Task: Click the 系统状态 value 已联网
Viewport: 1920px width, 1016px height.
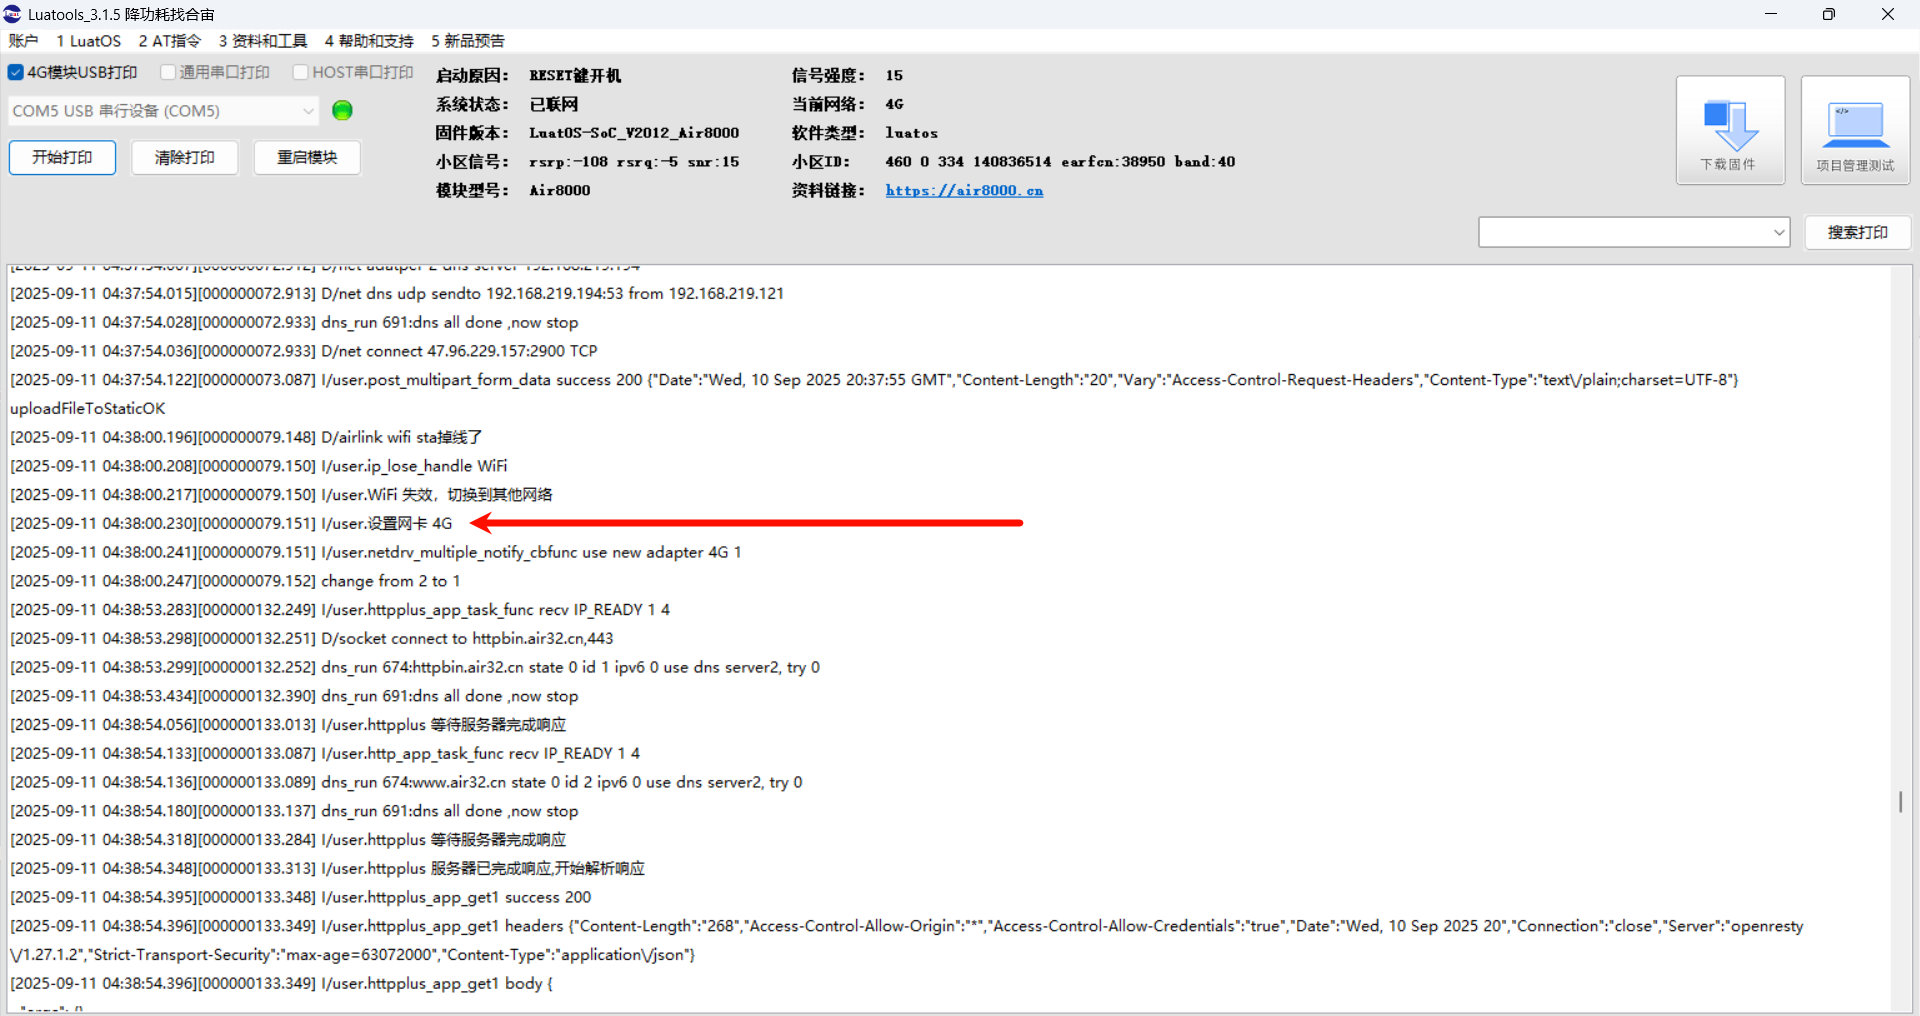Action: (554, 104)
